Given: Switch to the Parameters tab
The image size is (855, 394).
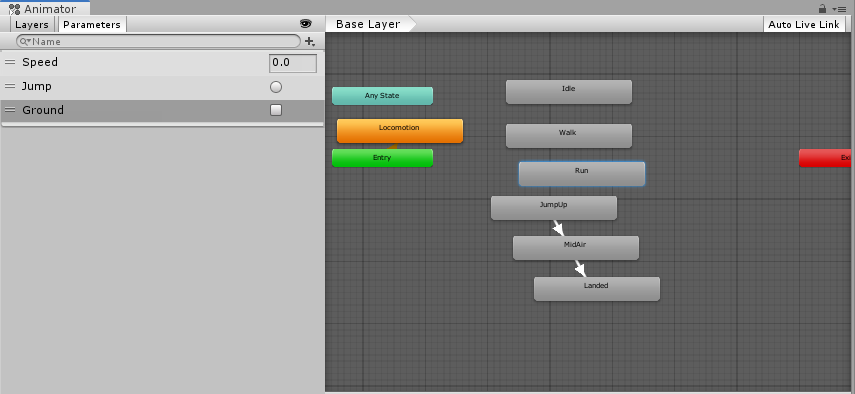Looking at the screenshot, I should click(92, 25).
